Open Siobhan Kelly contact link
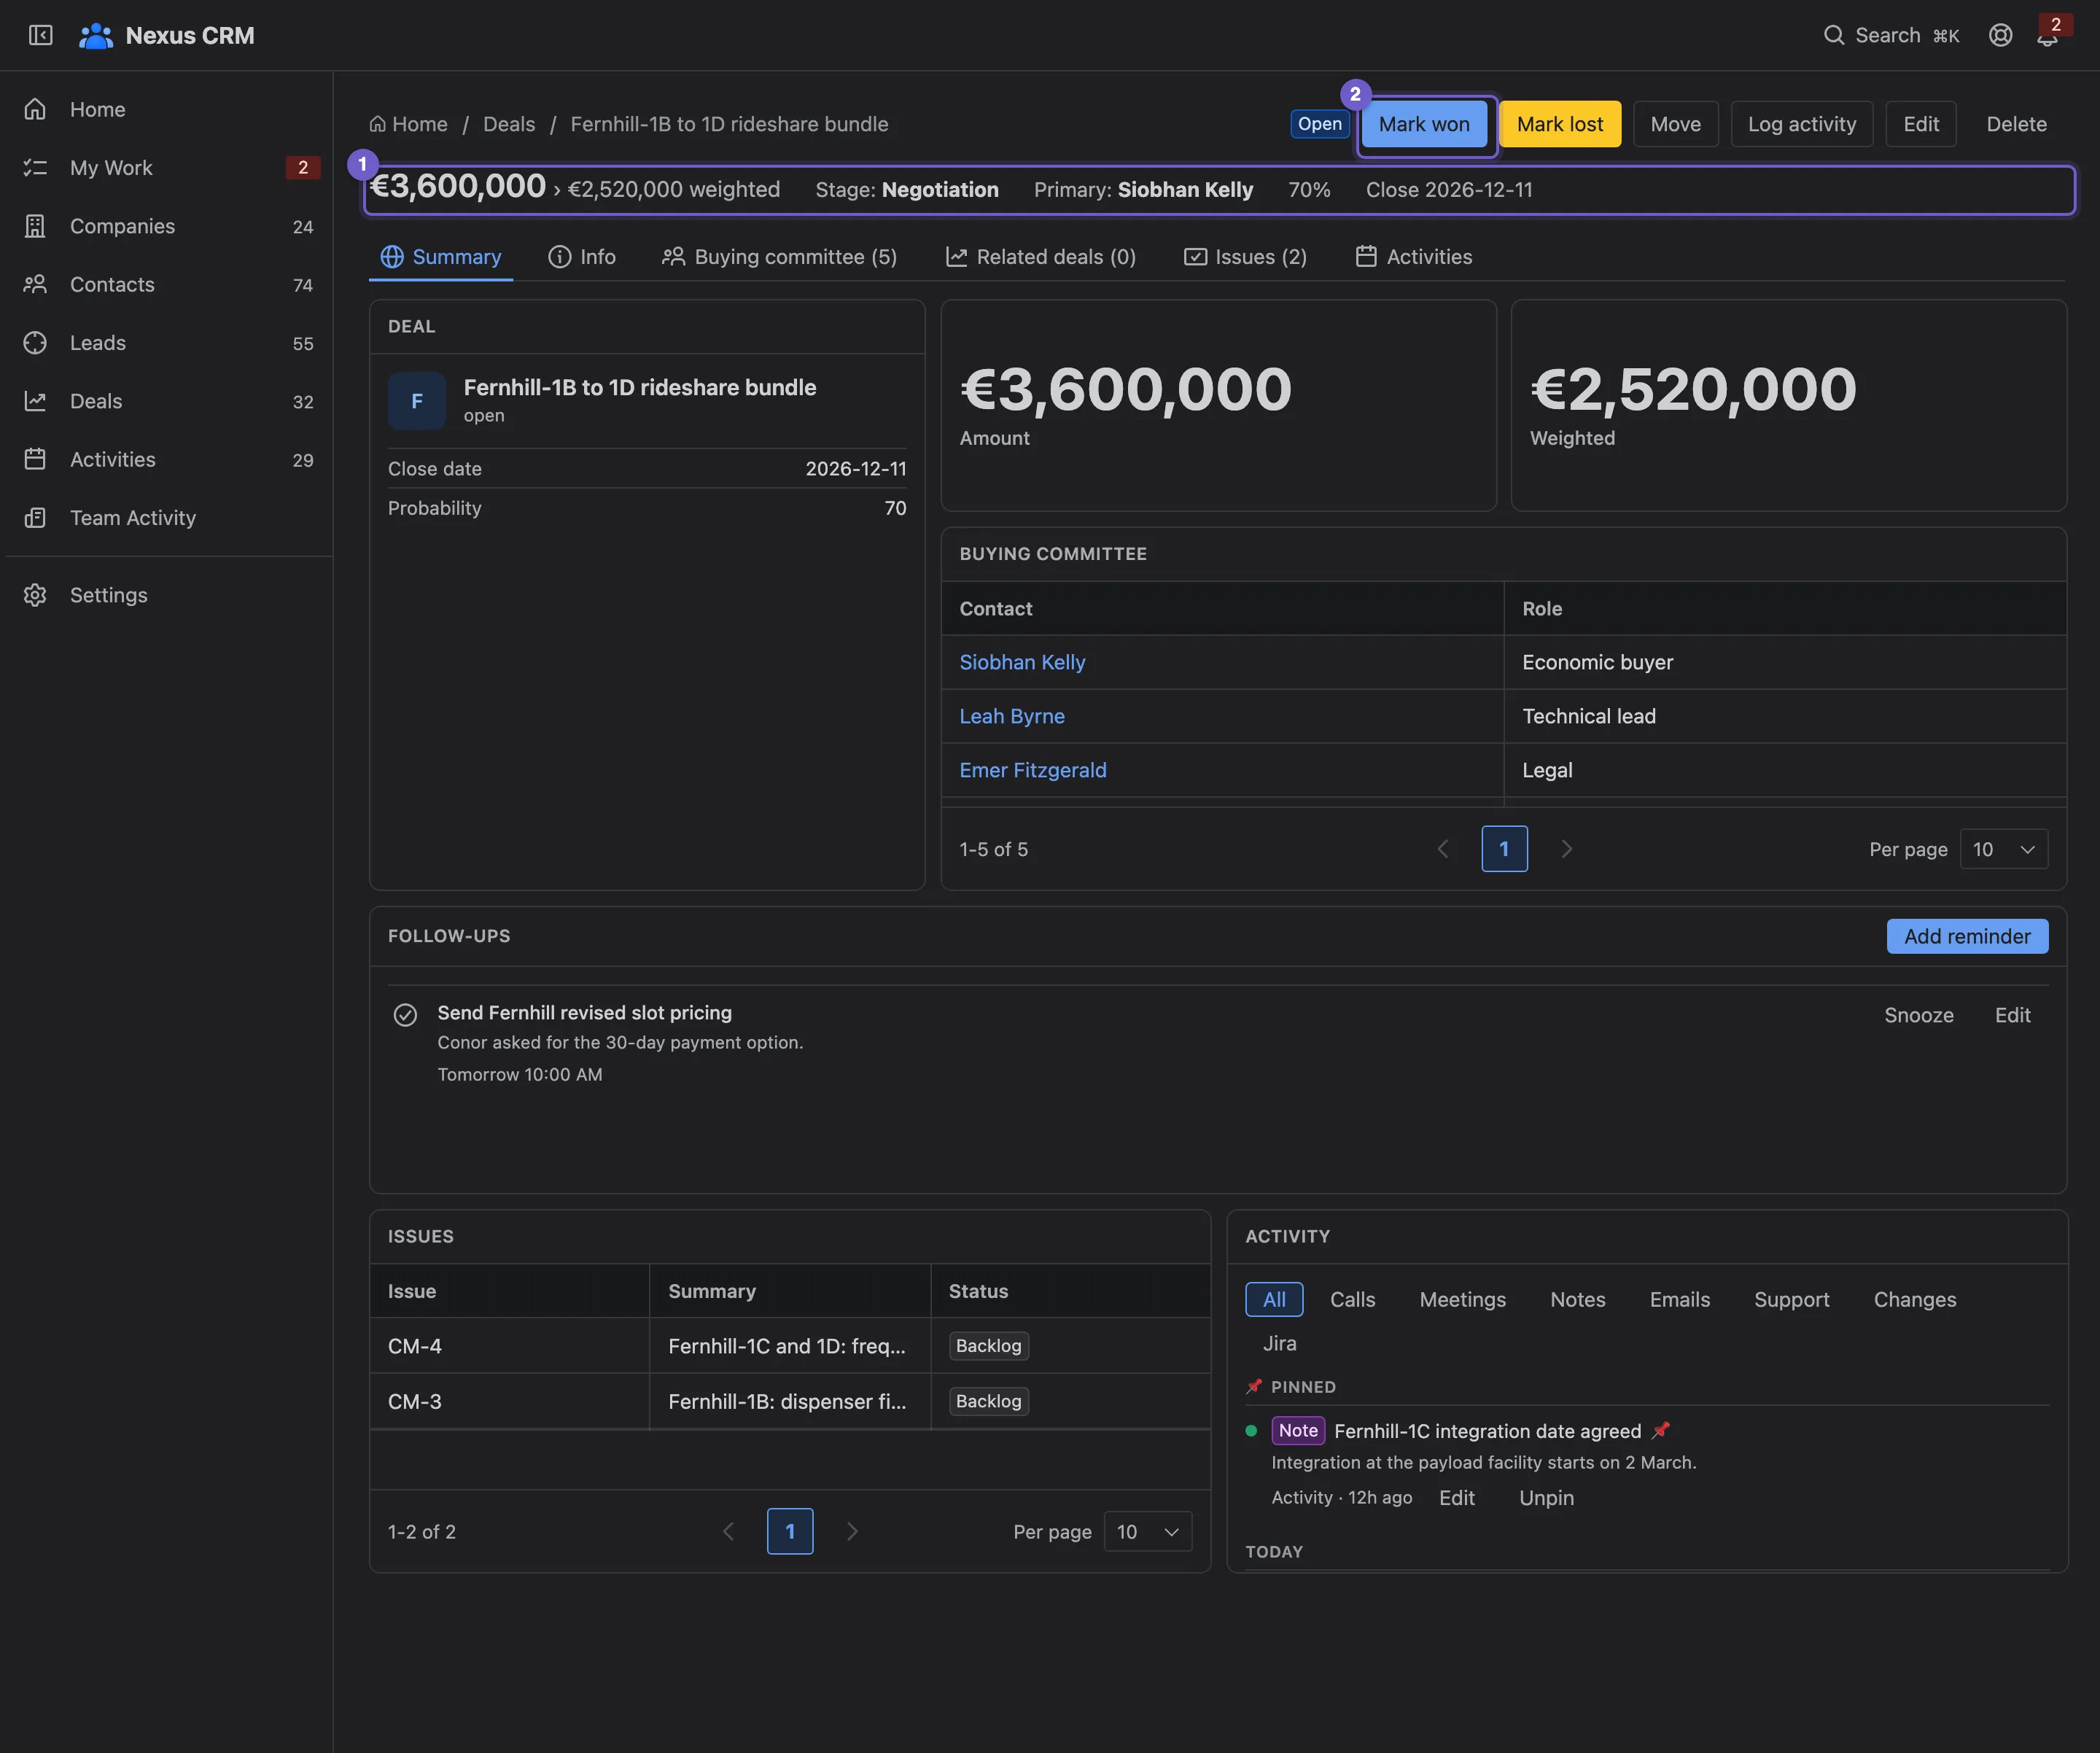 [x=1022, y=662]
